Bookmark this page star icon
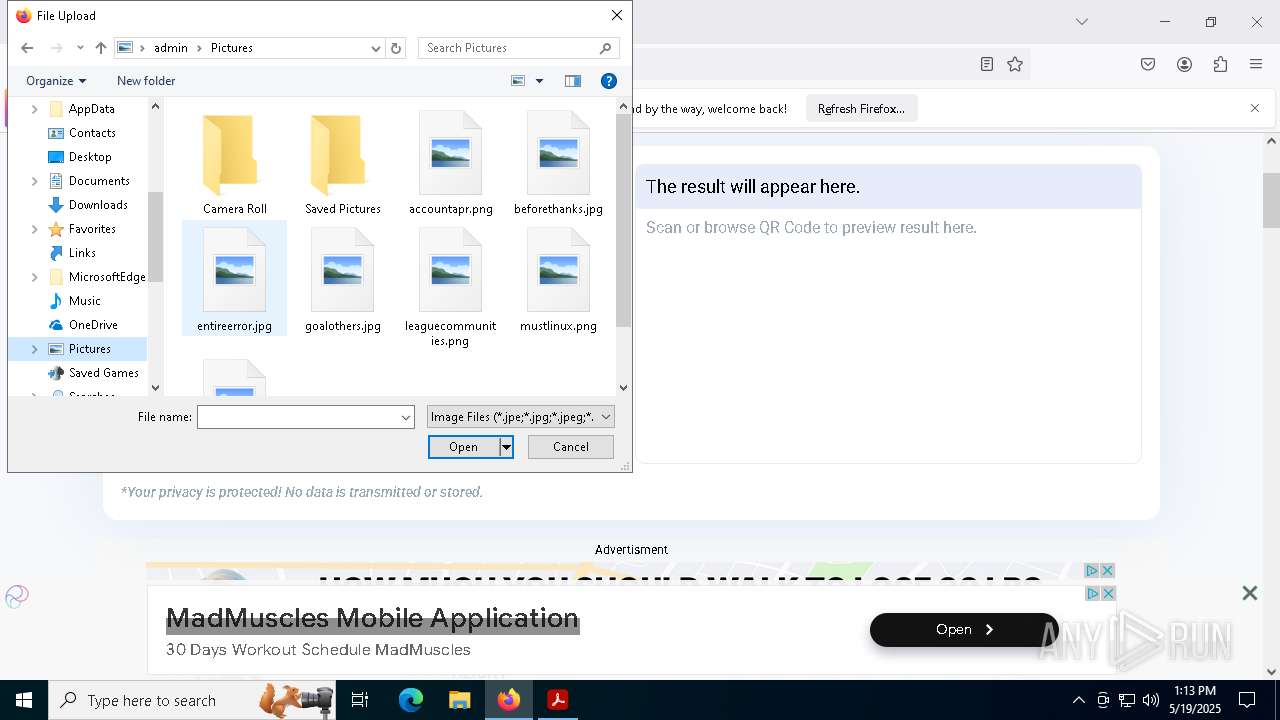 [x=1015, y=64]
